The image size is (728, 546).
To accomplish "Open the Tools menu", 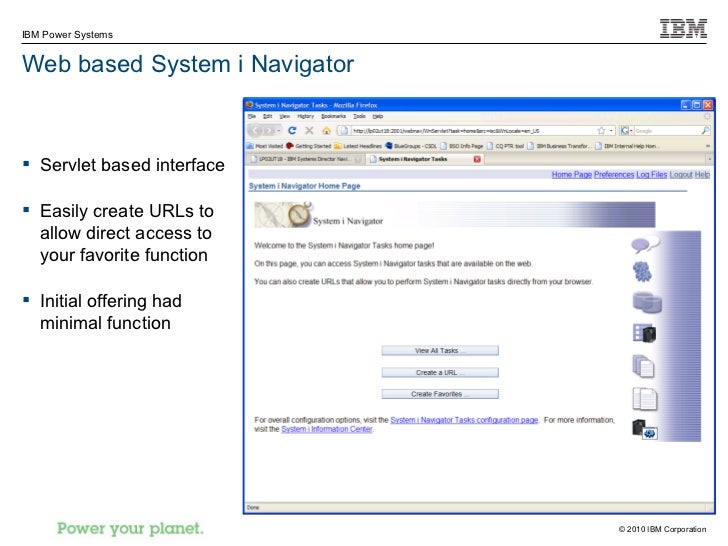I will 359,116.
